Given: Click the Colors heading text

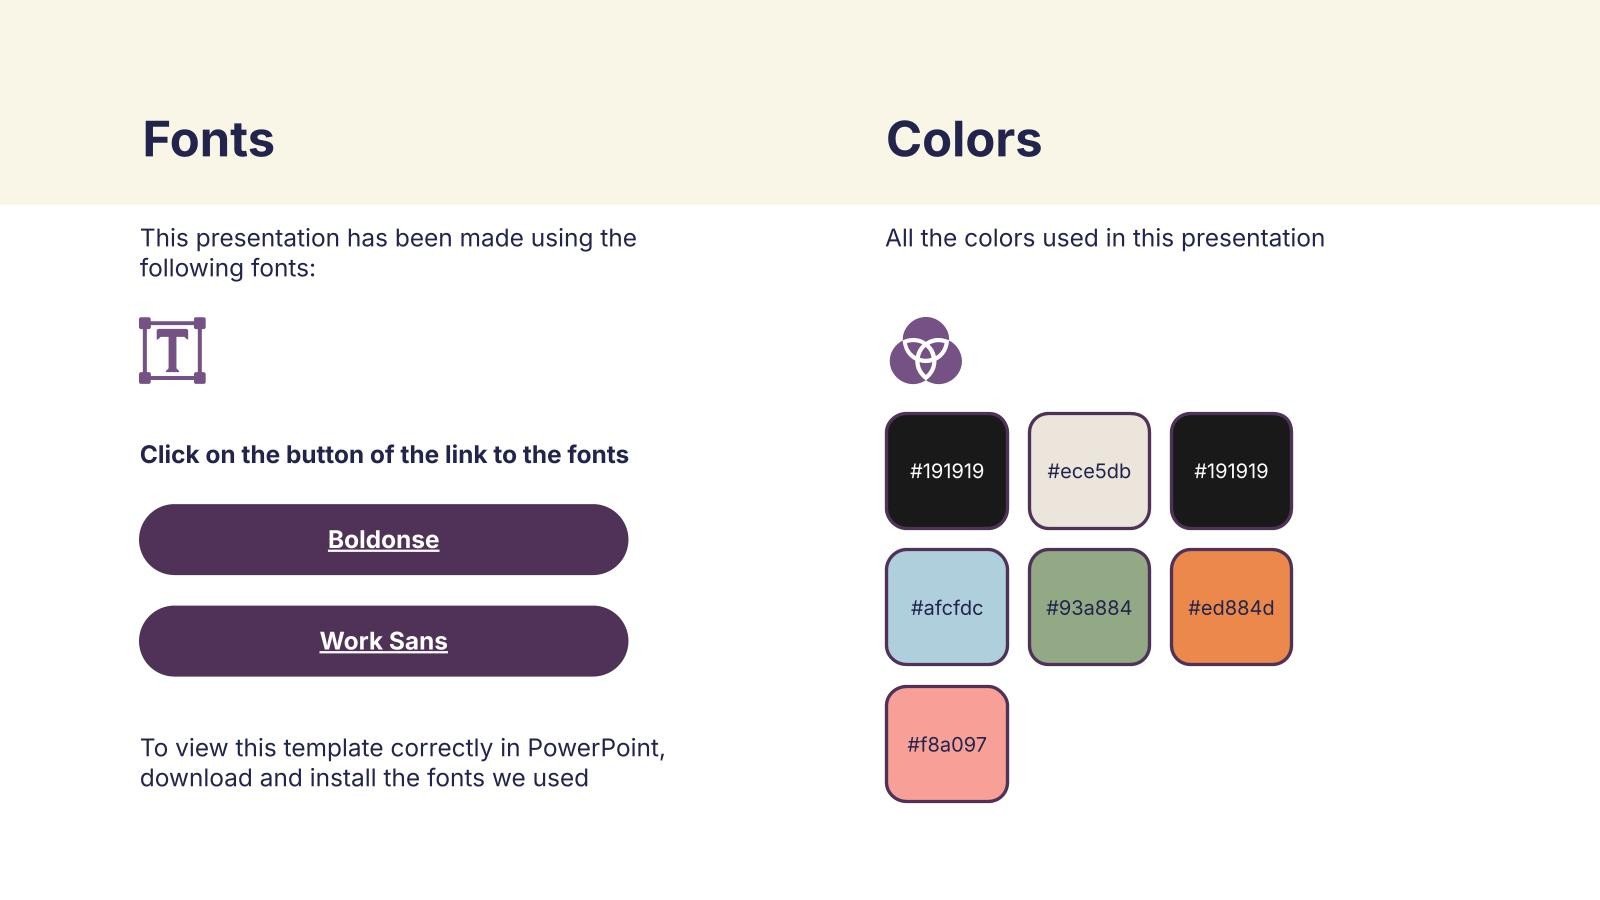Looking at the screenshot, I should pos(964,139).
